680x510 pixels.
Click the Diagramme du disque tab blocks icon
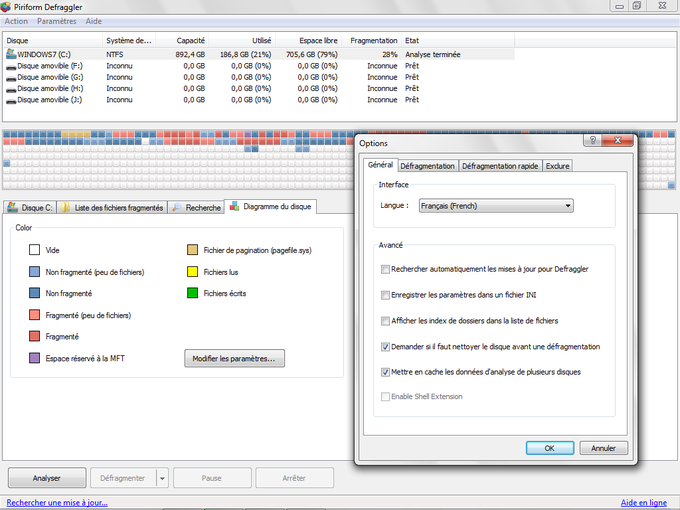[234, 206]
